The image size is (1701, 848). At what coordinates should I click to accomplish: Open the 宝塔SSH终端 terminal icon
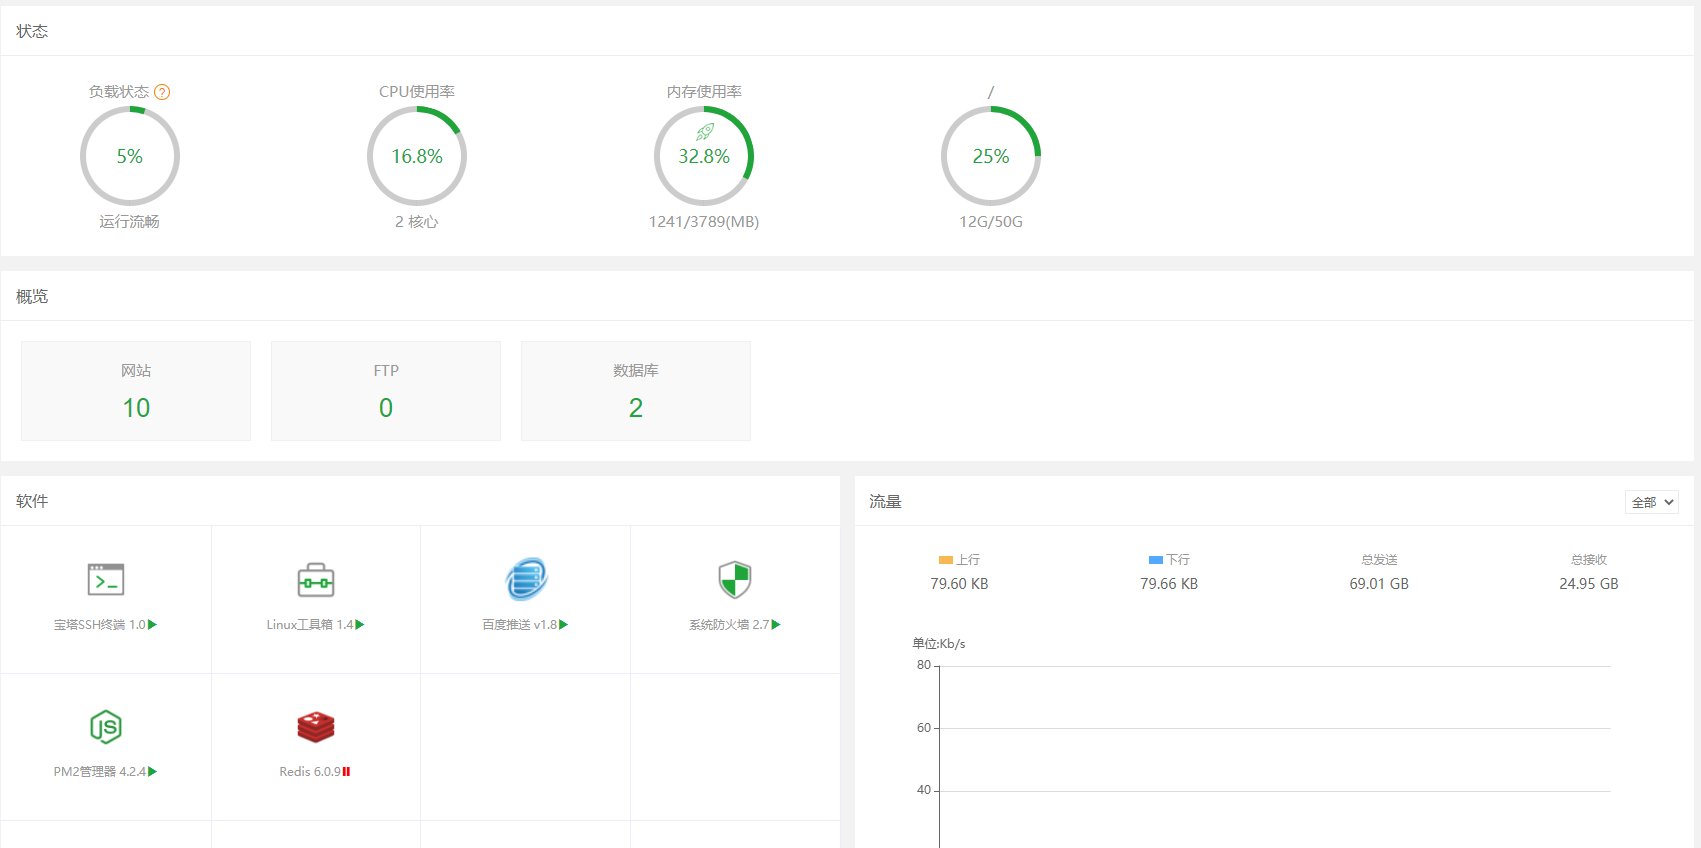click(x=106, y=580)
